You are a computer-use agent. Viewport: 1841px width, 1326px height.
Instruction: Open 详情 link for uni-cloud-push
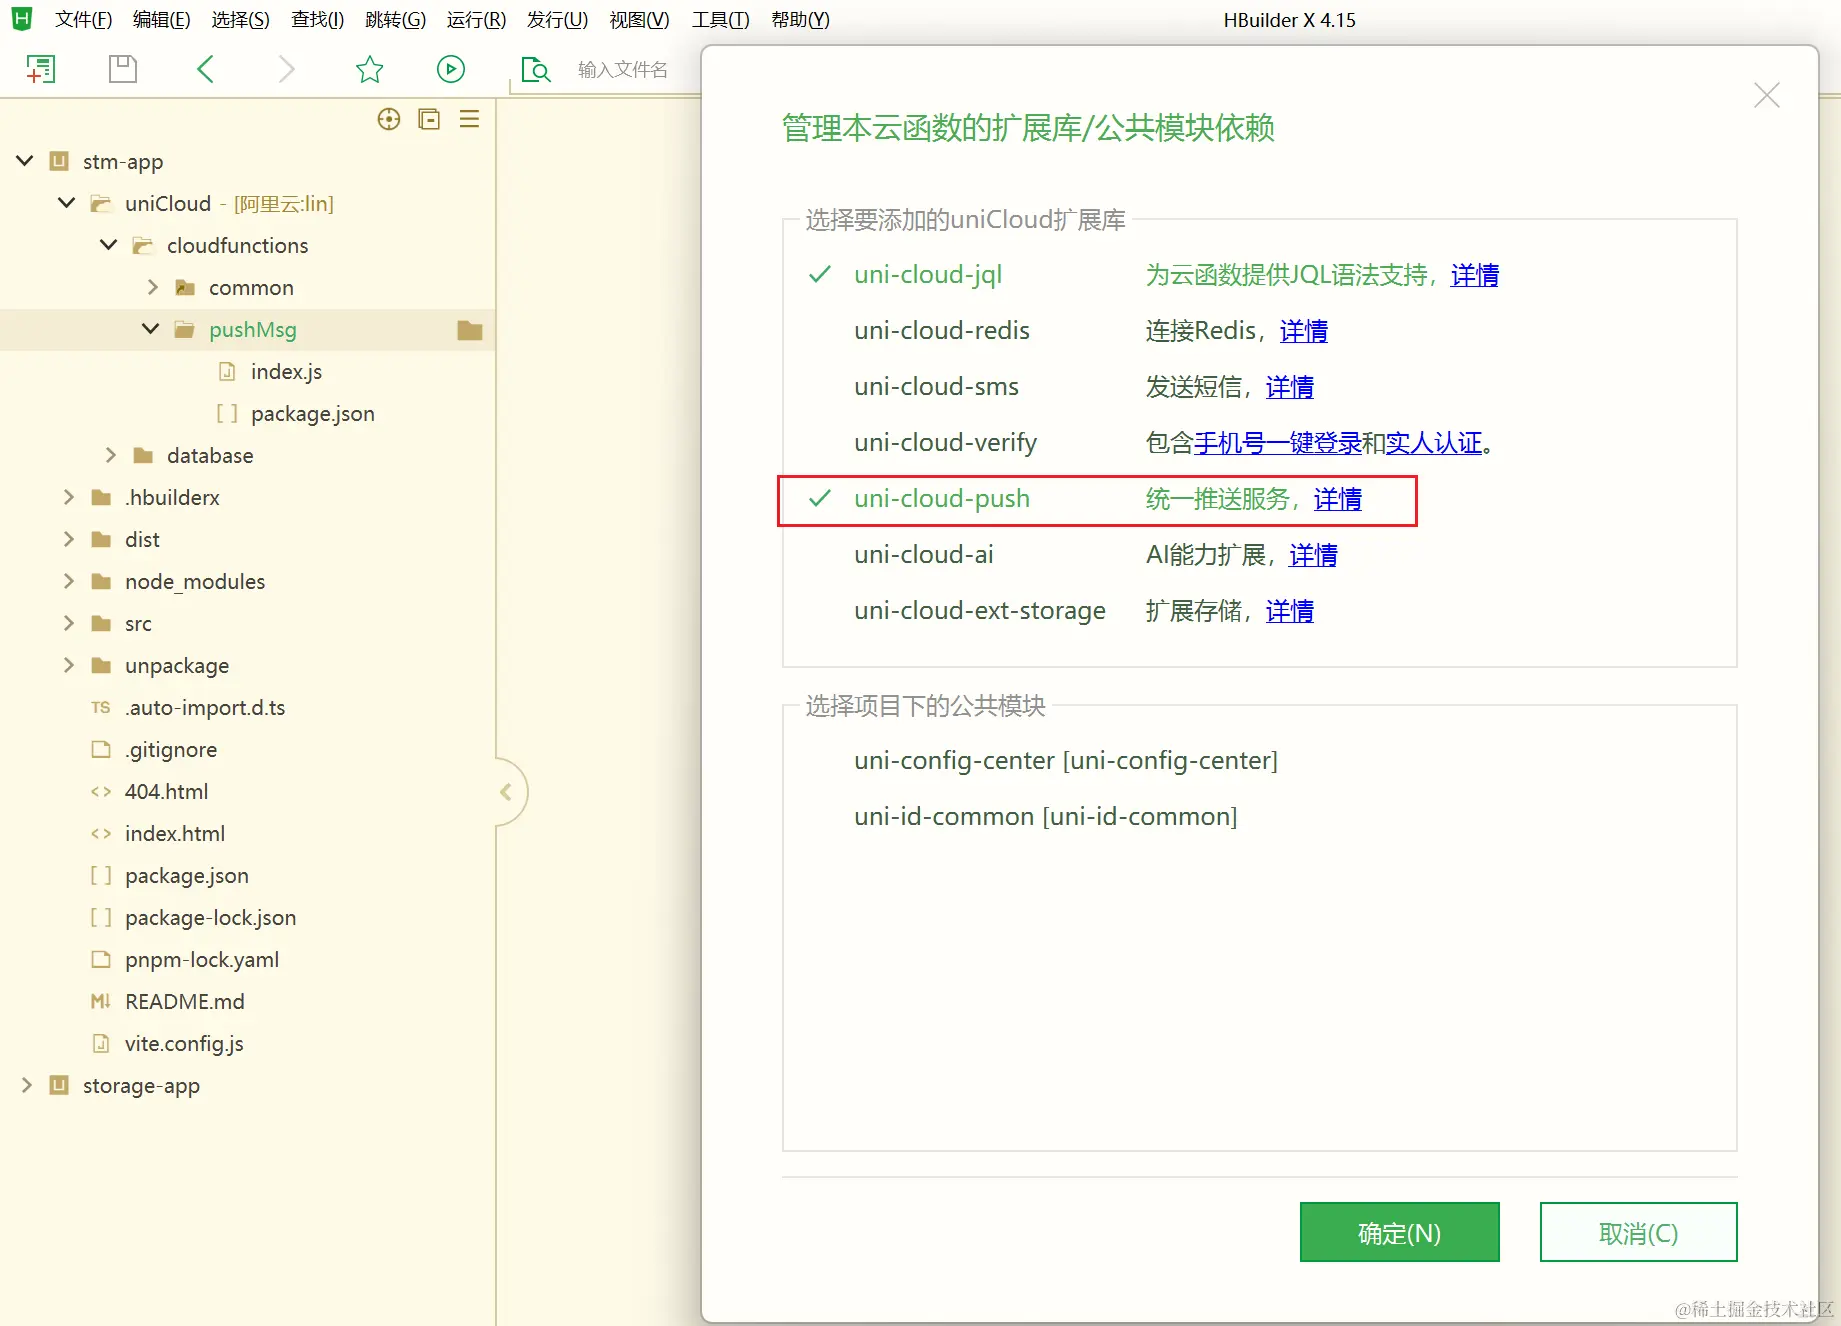[1337, 499]
